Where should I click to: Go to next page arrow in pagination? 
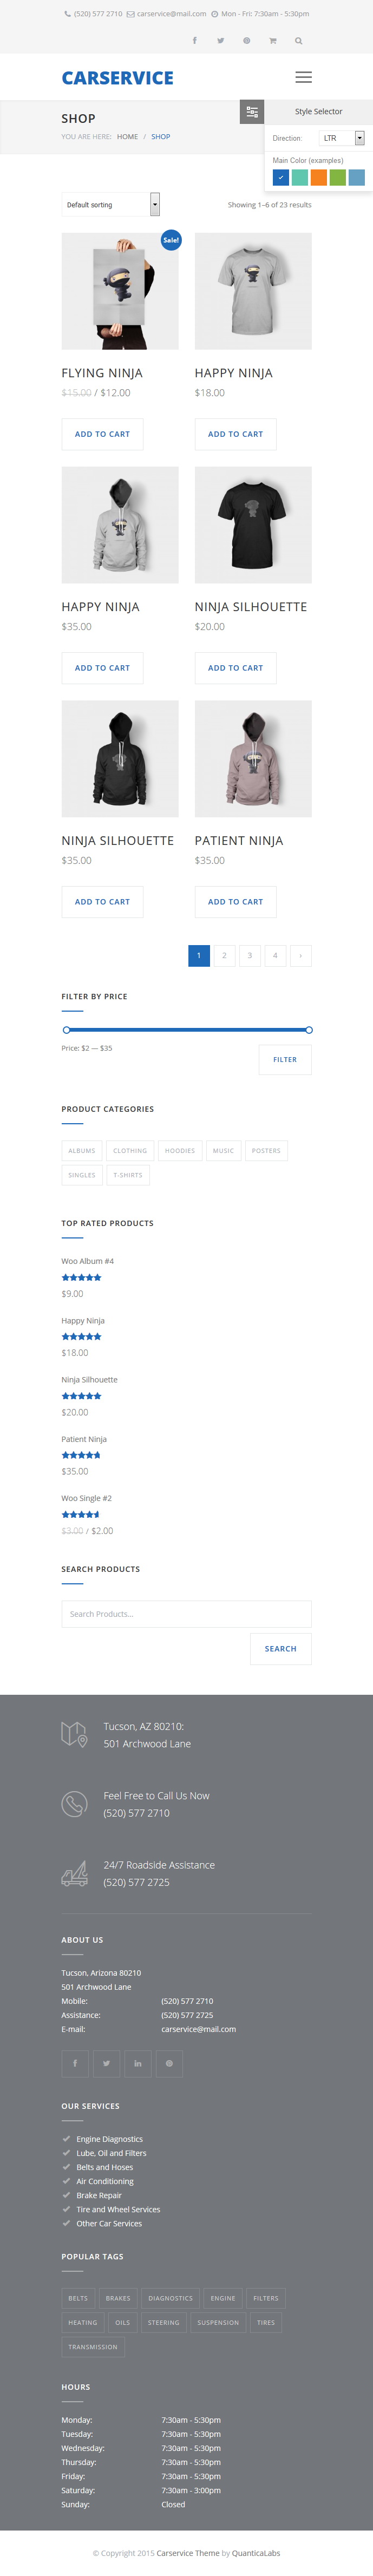301,956
